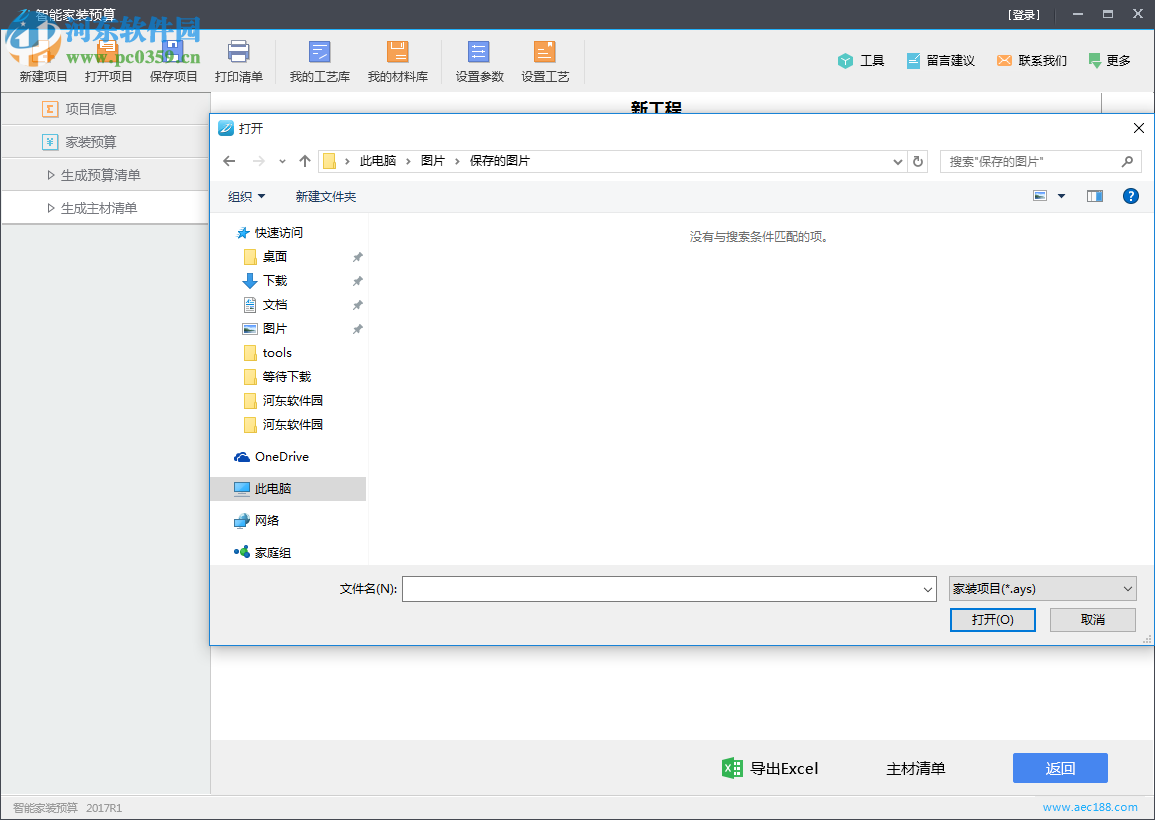Click the 打印清单 print icon

[239, 52]
